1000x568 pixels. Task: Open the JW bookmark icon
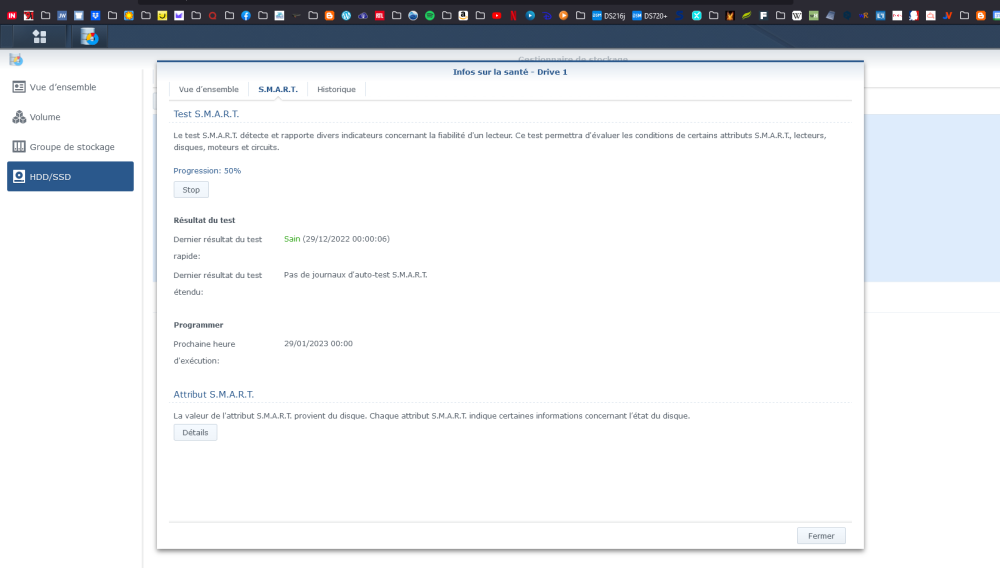coord(62,16)
